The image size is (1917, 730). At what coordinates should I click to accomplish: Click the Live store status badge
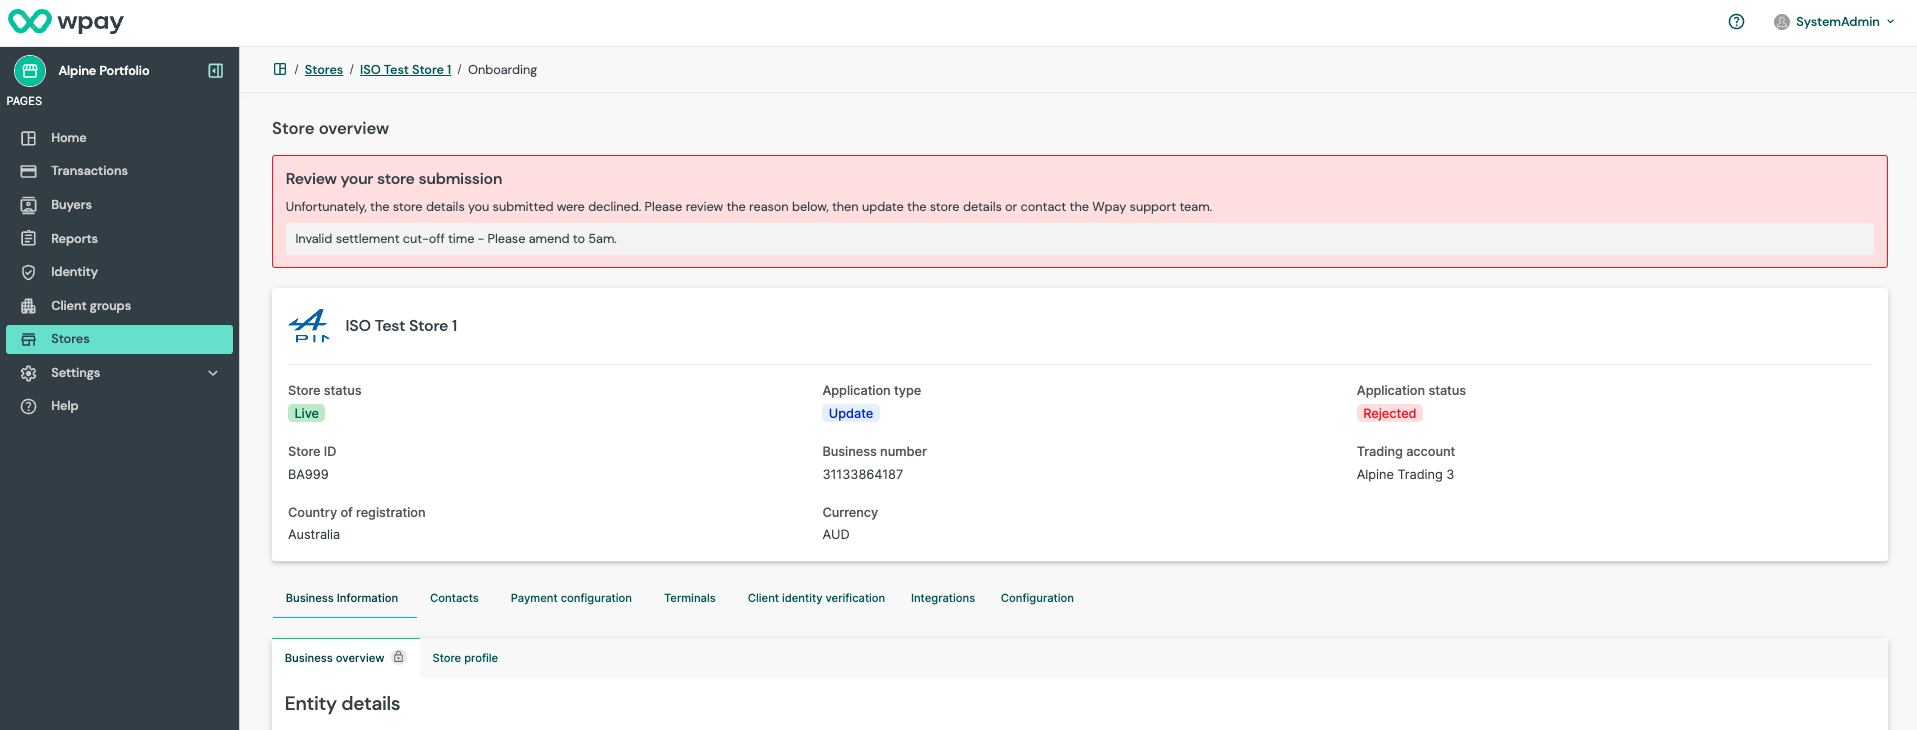(x=307, y=413)
